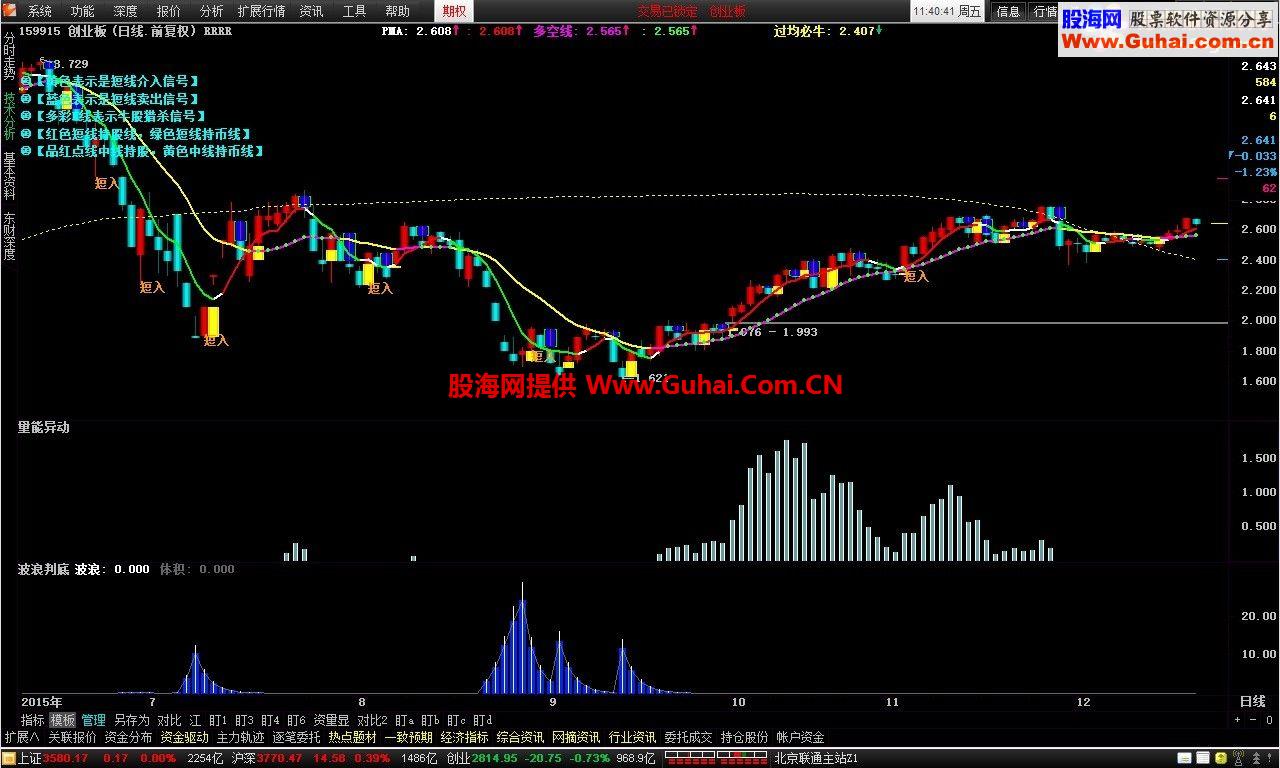Click the 交易已锁定 label
This screenshot has width=1280, height=768.
[x=667, y=11]
